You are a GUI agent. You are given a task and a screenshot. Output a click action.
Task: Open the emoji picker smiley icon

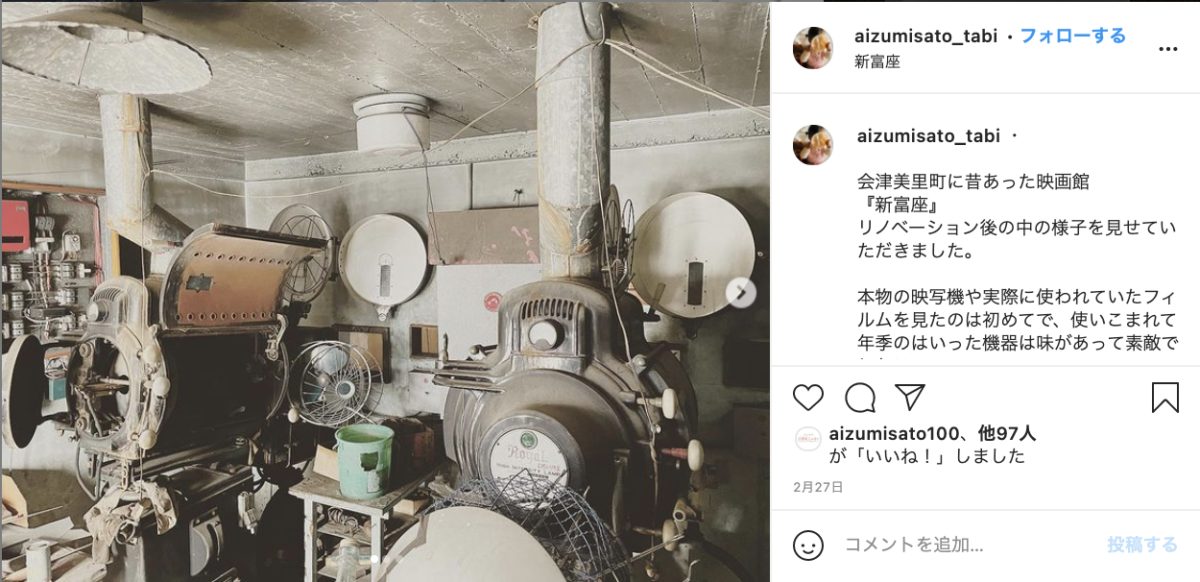[808, 545]
